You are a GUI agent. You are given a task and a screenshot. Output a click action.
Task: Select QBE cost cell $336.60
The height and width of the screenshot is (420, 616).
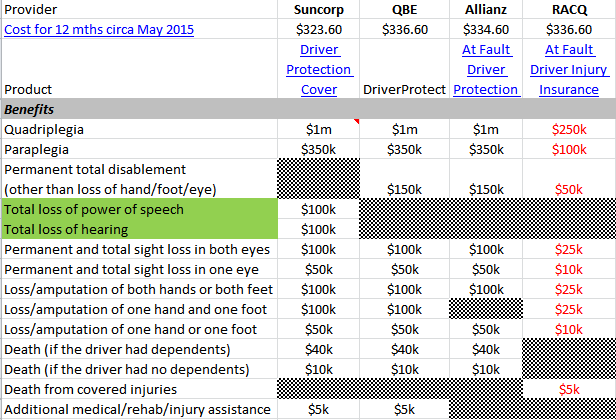coord(405,29)
